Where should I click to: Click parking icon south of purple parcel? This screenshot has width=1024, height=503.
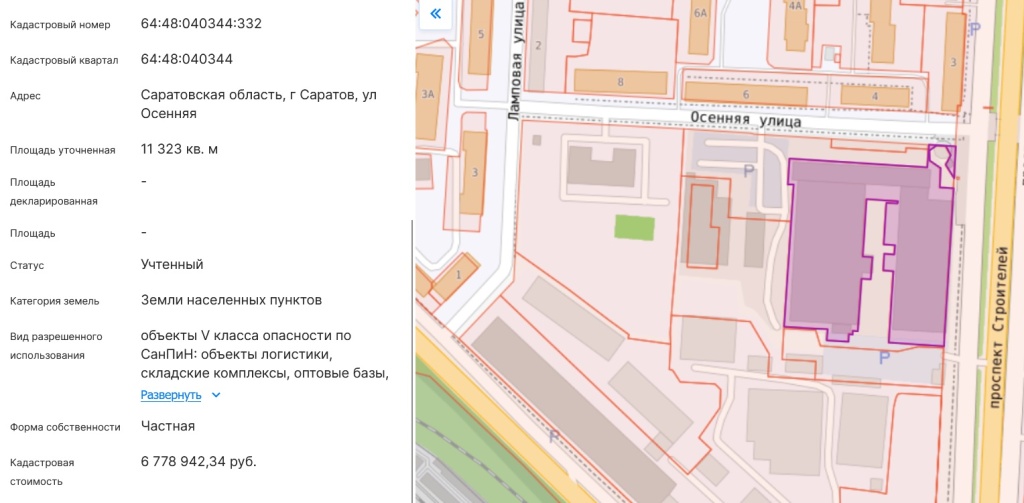[x=883, y=358]
